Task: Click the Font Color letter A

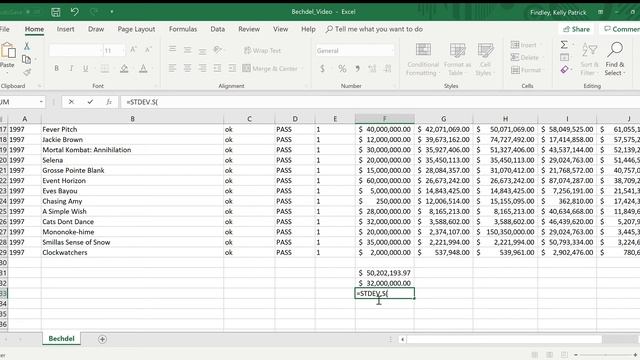Action: click(143, 68)
